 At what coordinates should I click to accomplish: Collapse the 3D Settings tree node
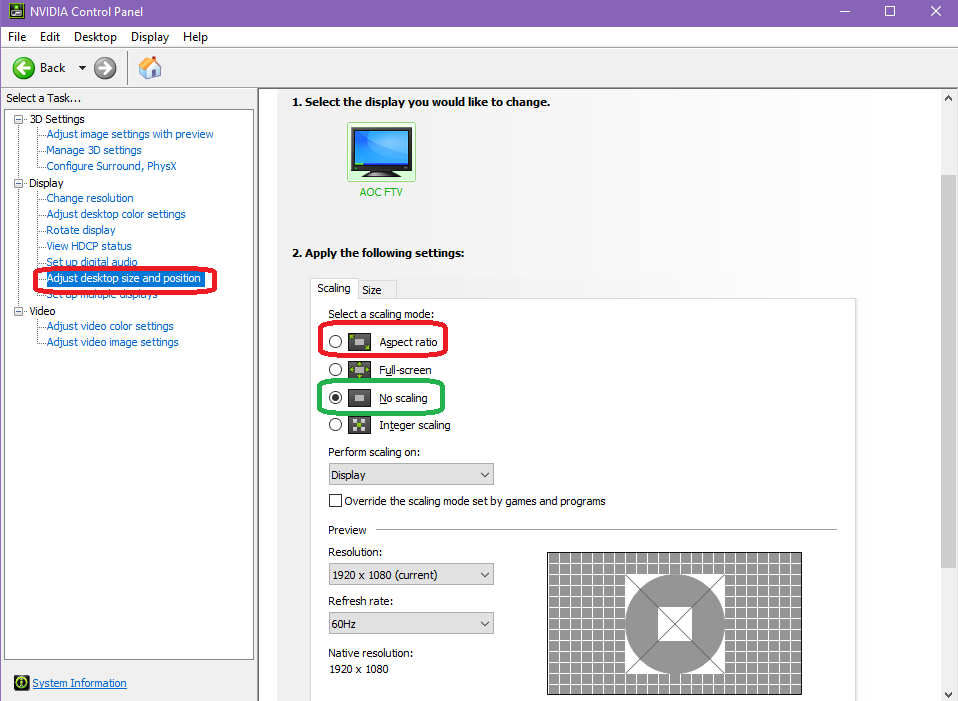[19, 120]
